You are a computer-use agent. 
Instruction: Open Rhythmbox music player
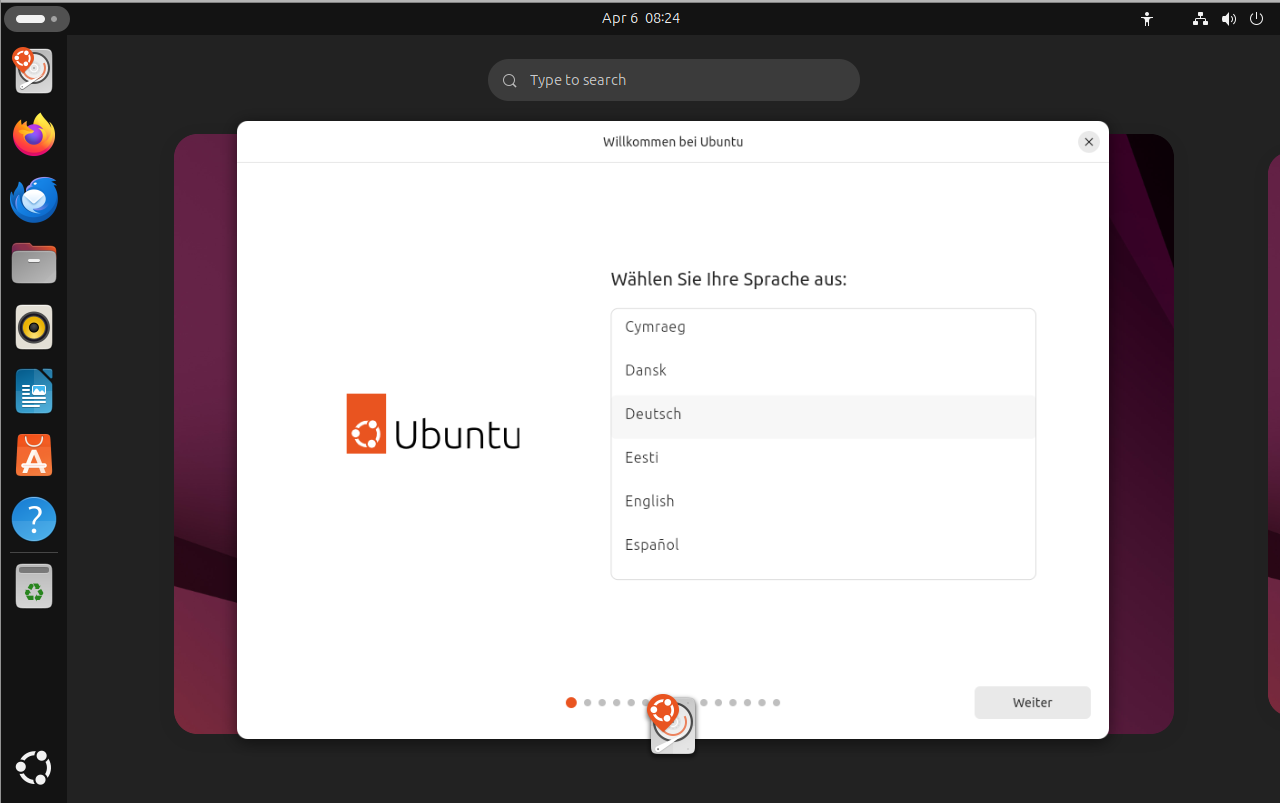(34, 327)
